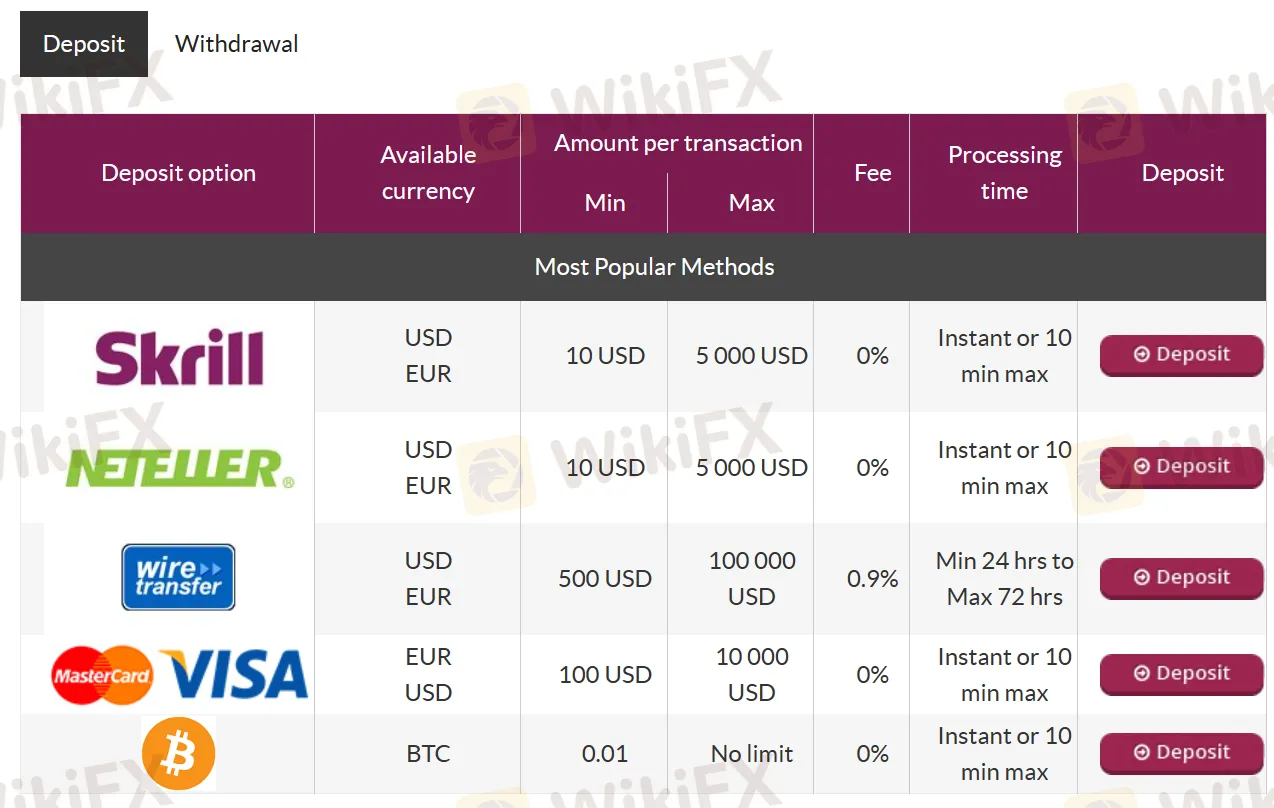The height and width of the screenshot is (808, 1274).
Task: Click the Most Popular Methods header row
Action: pyautogui.click(x=654, y=267)
